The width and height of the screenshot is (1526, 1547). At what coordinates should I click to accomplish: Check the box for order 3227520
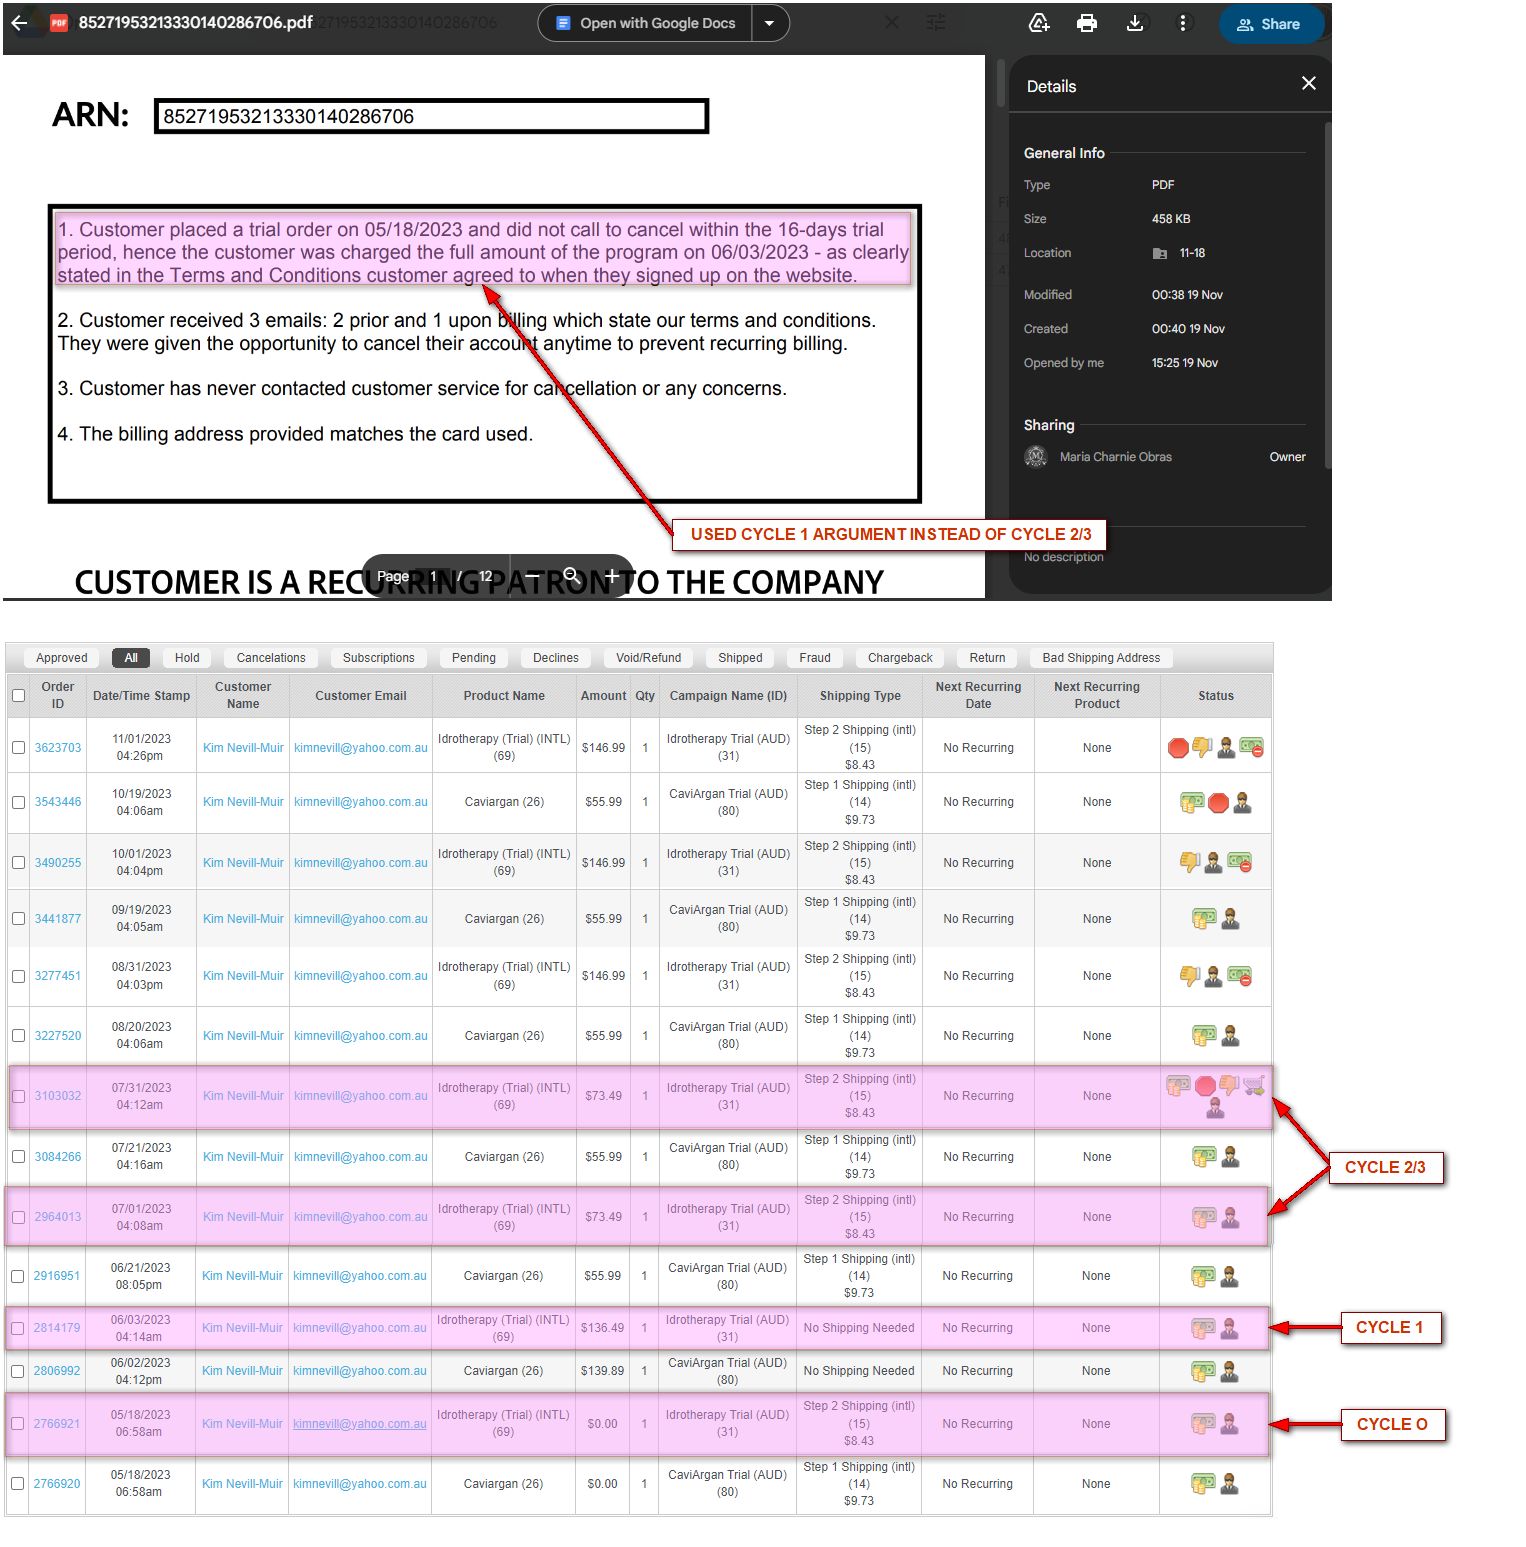[18, 1035]
